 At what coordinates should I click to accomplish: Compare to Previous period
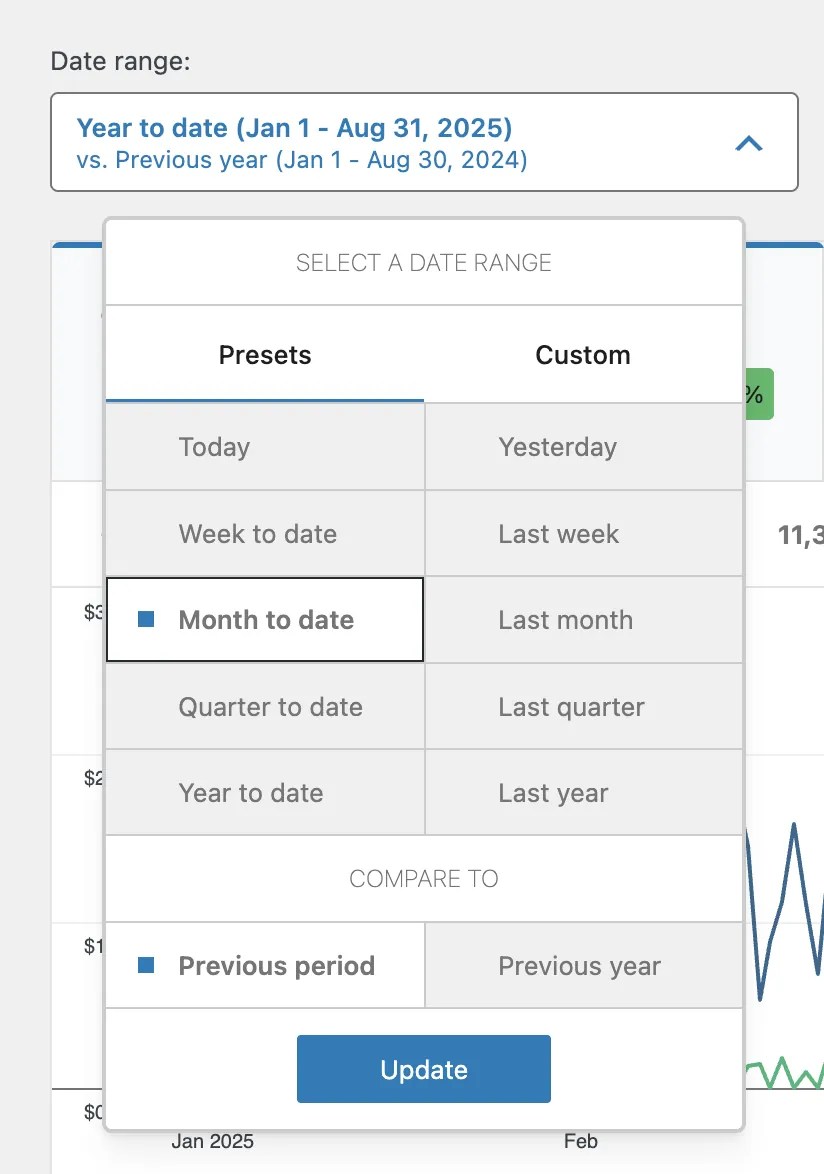pyautogui.click(x=265, y=966)
